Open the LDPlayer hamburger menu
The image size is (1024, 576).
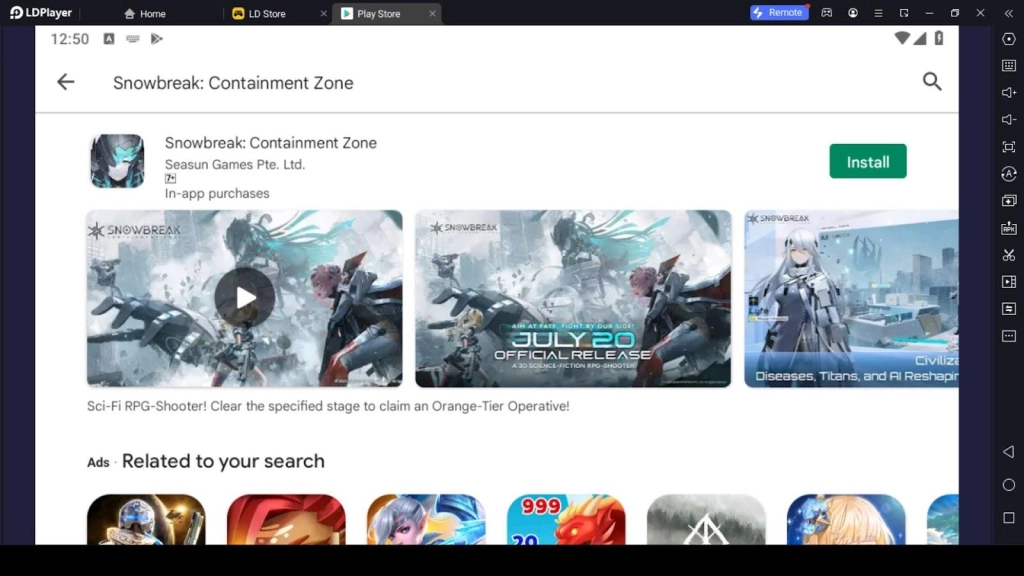[878, 12]
